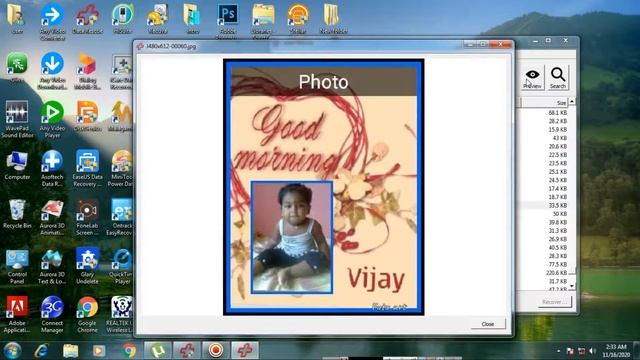Open Asoftech Data Recovery shortcut

(x=52, y=168)
